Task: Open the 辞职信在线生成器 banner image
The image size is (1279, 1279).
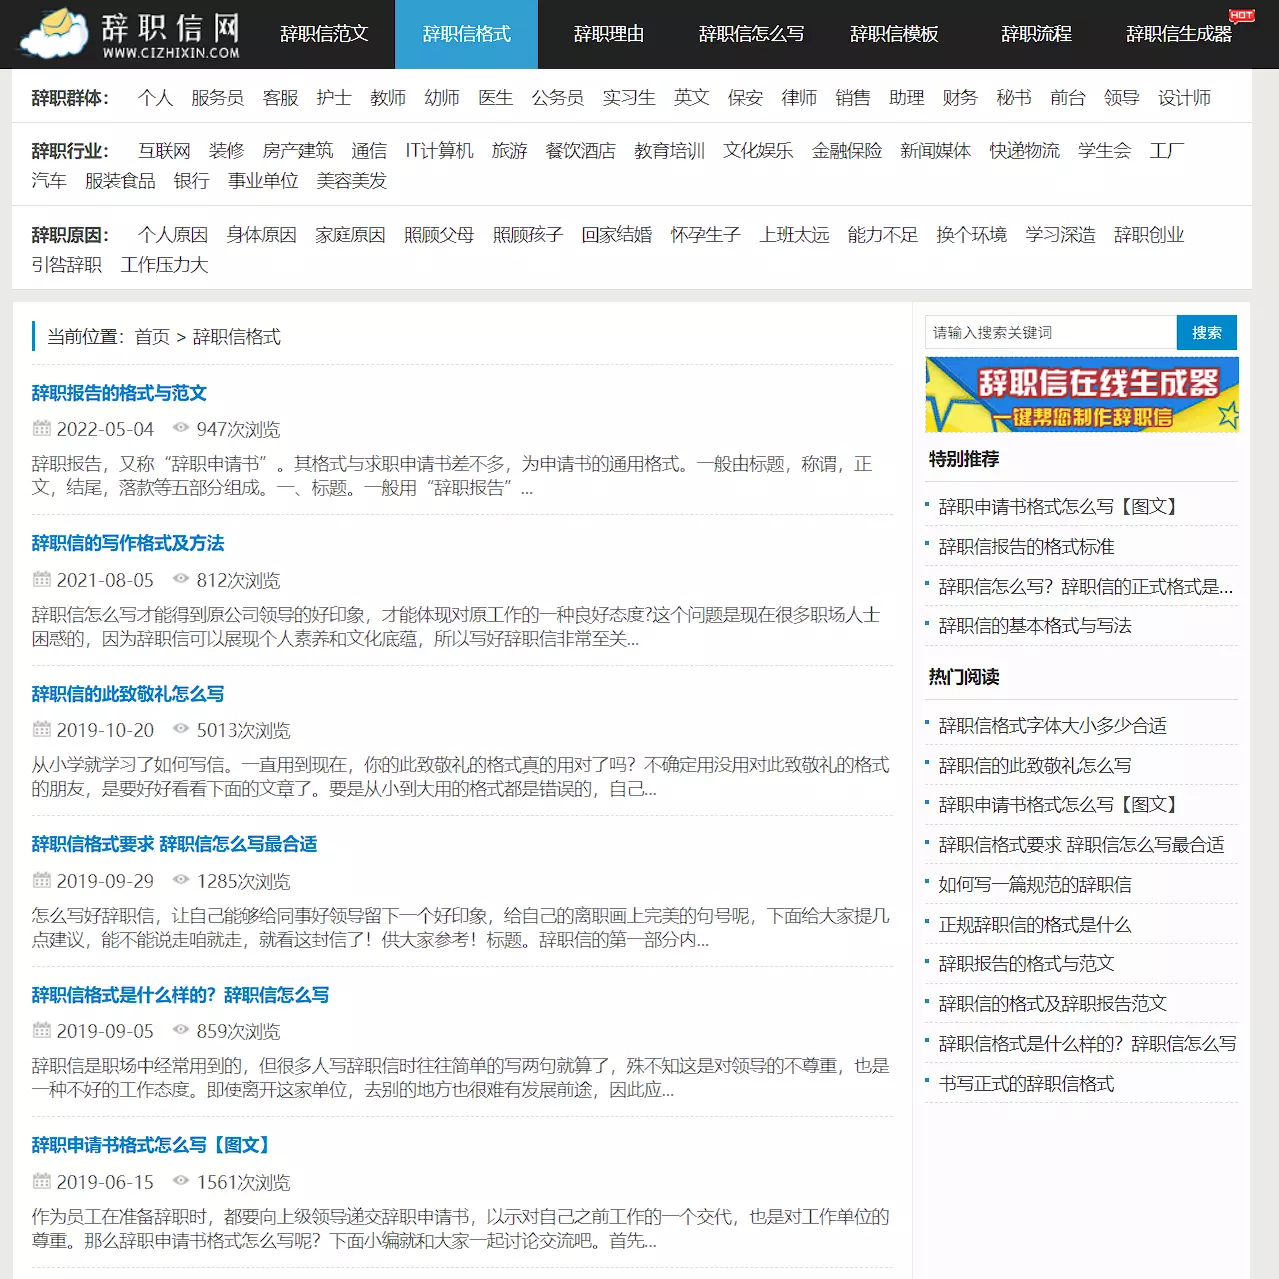Action: (x=1082, y=395)
